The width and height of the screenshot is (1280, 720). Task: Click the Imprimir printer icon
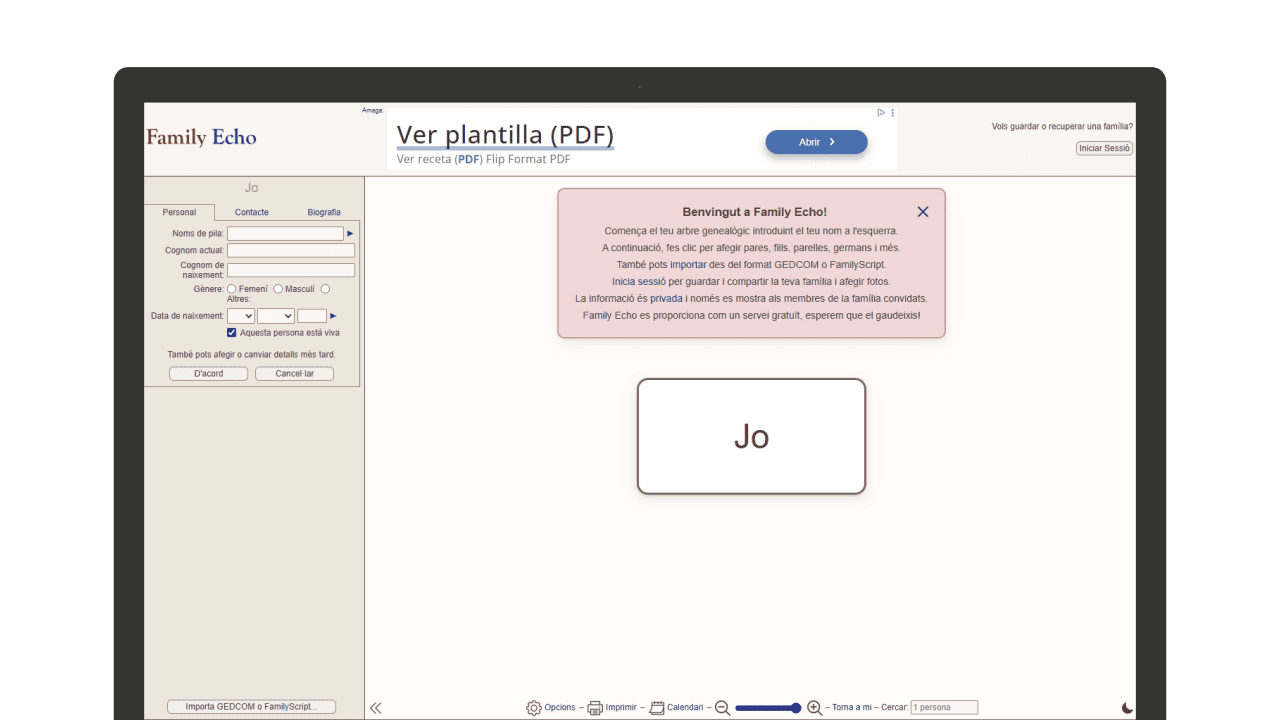pyautogui.click(x=595, y=708)
